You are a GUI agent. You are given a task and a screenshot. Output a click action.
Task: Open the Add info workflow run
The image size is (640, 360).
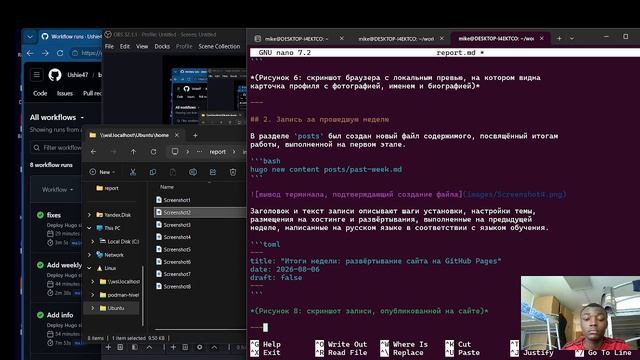(x=60, y=315)
